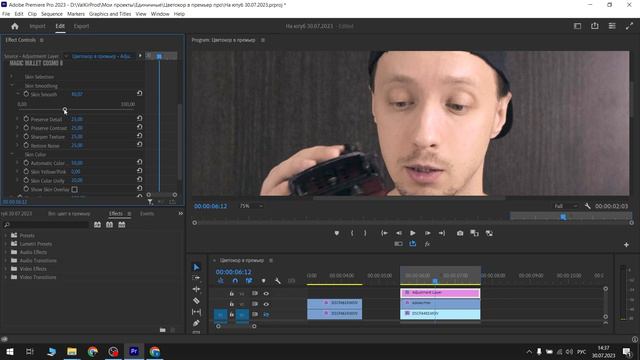Open the Program monitor button editor plus

[626, 244]
